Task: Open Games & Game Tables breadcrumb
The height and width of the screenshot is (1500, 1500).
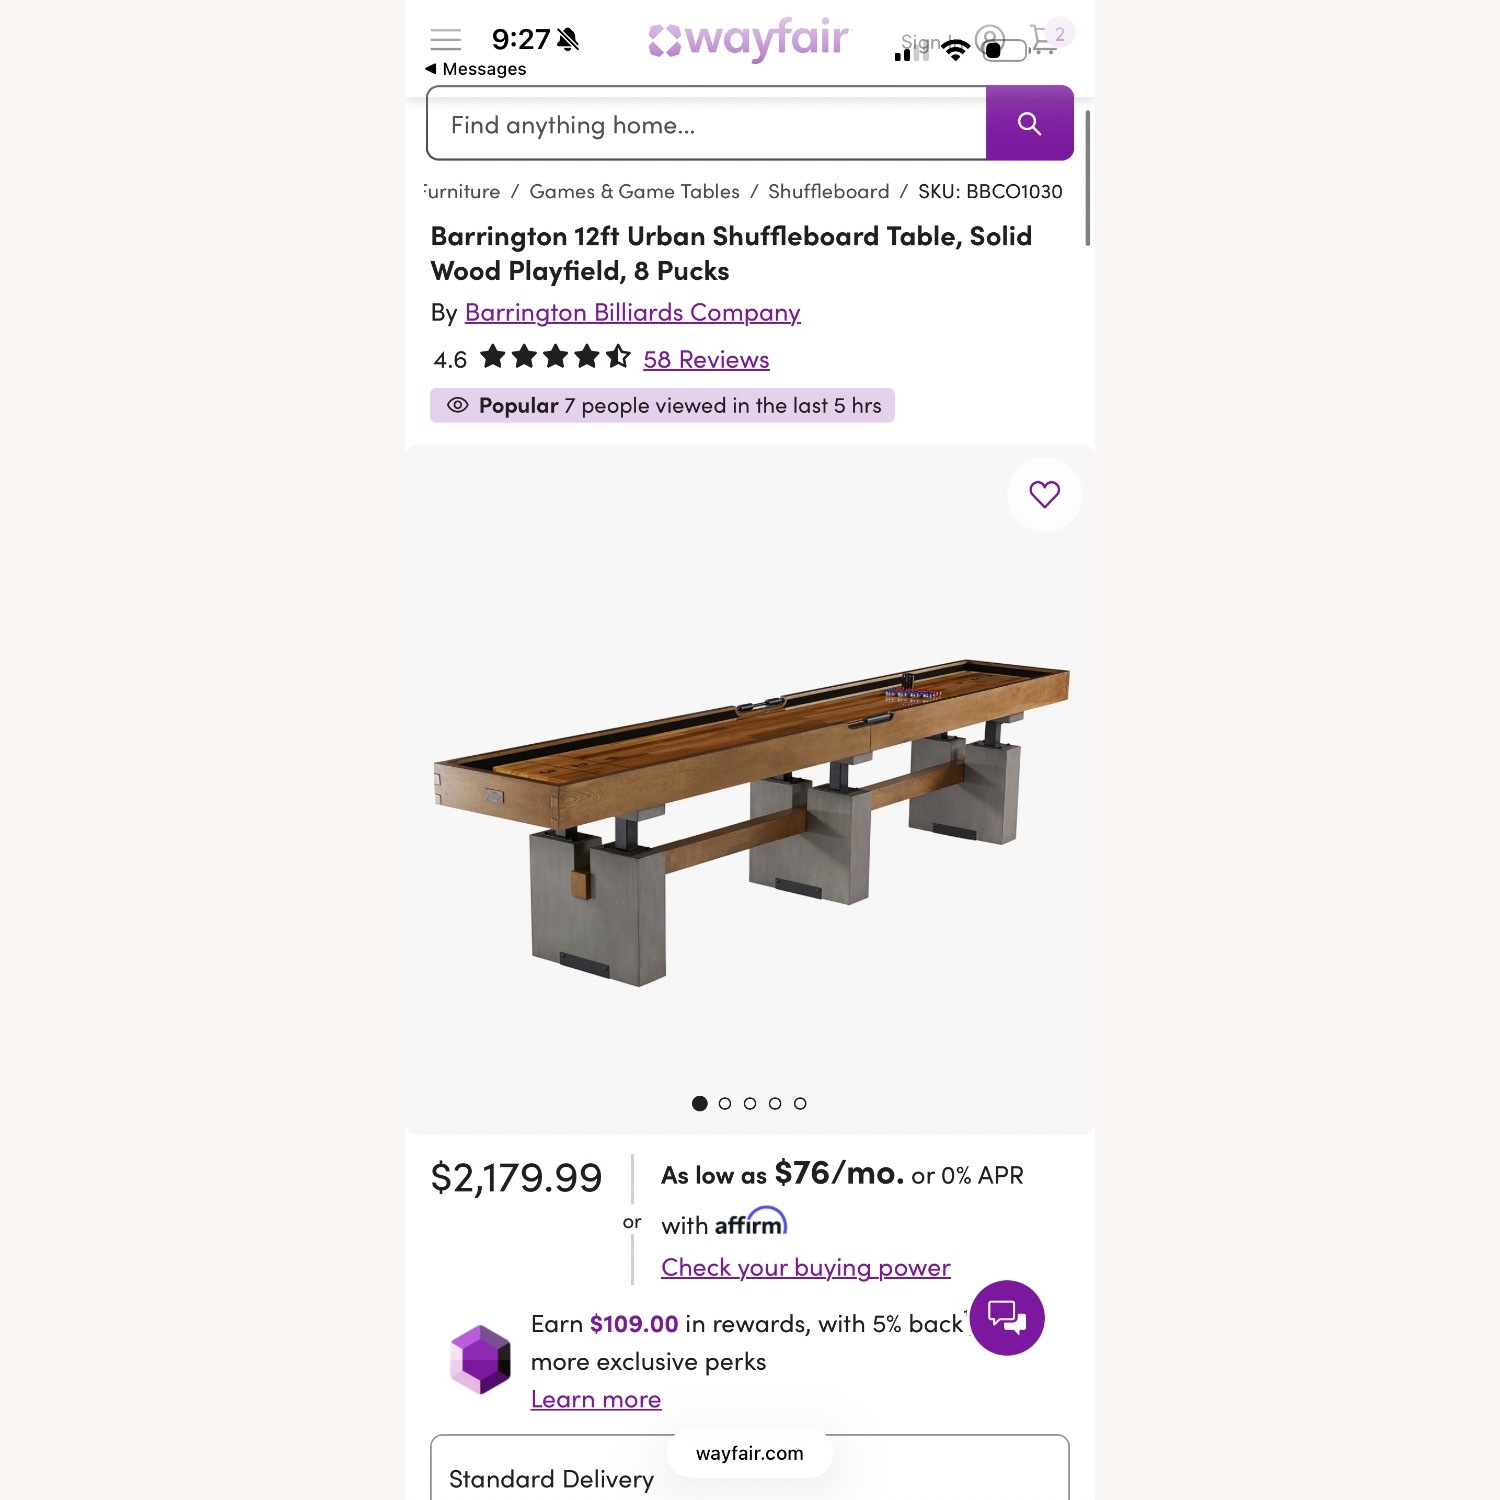Action: click(x=634, y=191)
